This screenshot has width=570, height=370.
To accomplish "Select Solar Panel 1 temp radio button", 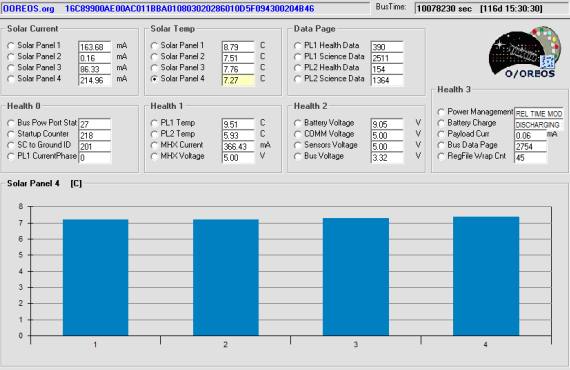I will [x=154, y=46].
